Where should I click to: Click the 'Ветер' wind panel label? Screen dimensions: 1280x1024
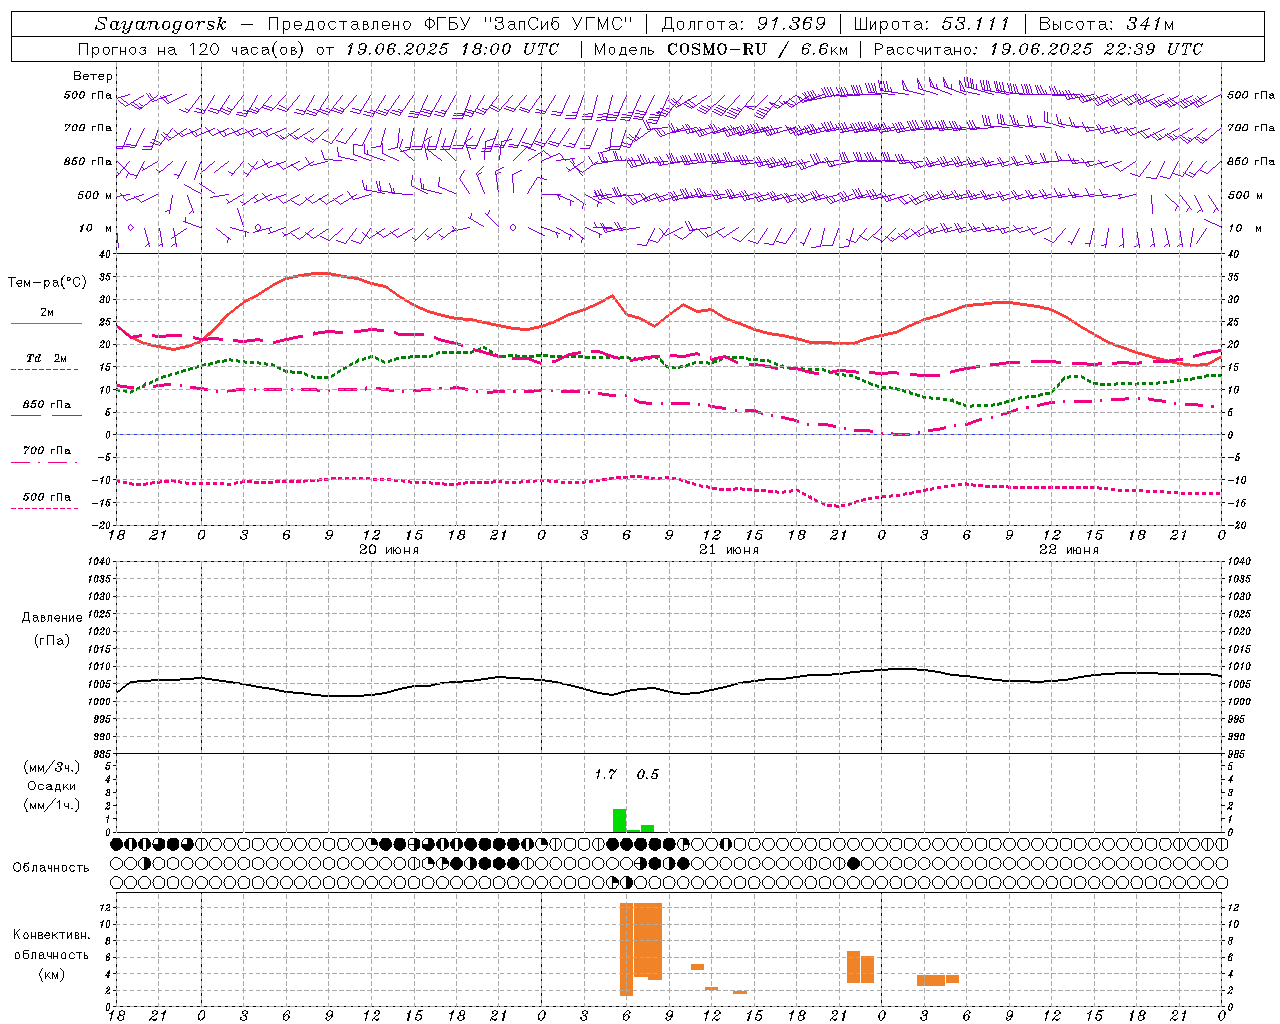coord(93,76)
